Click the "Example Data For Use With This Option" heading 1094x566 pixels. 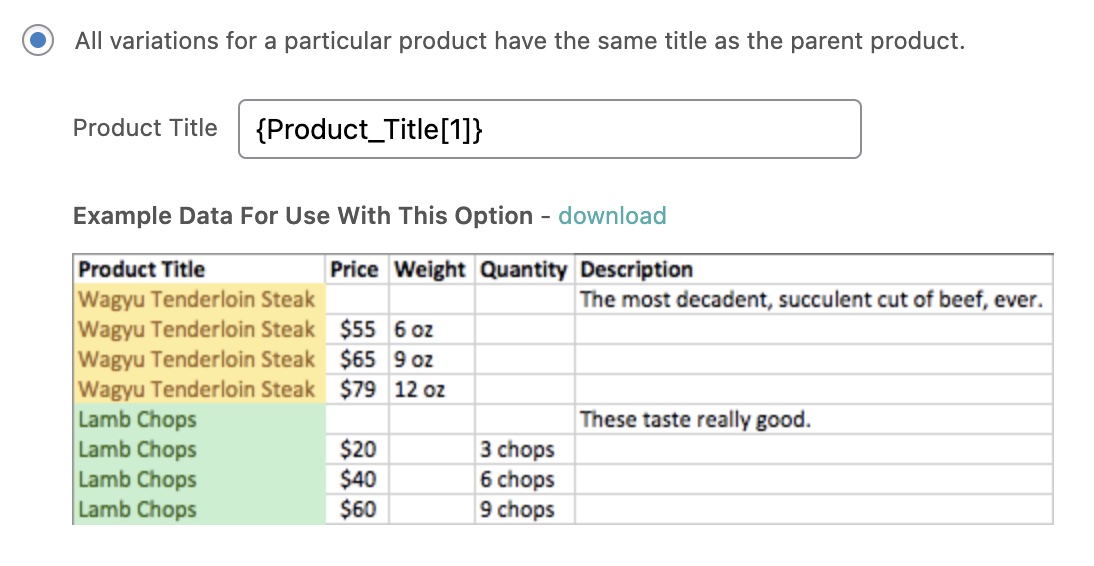coord(303,216)
